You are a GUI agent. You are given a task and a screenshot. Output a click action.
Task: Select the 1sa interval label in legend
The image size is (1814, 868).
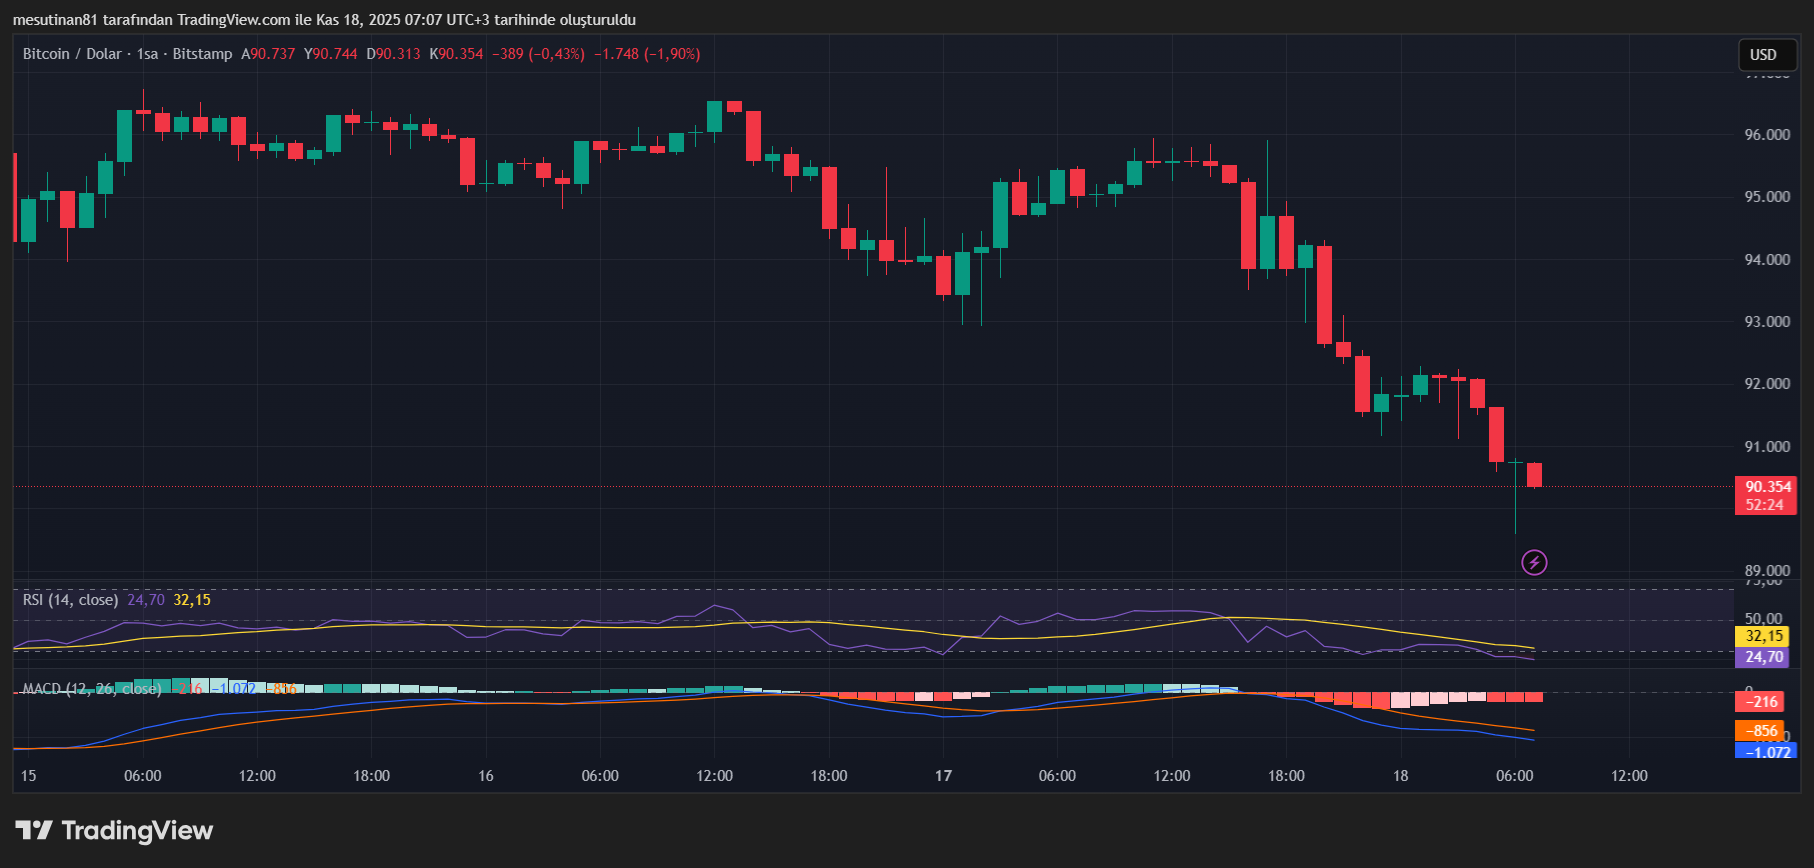tap(147, 54)
